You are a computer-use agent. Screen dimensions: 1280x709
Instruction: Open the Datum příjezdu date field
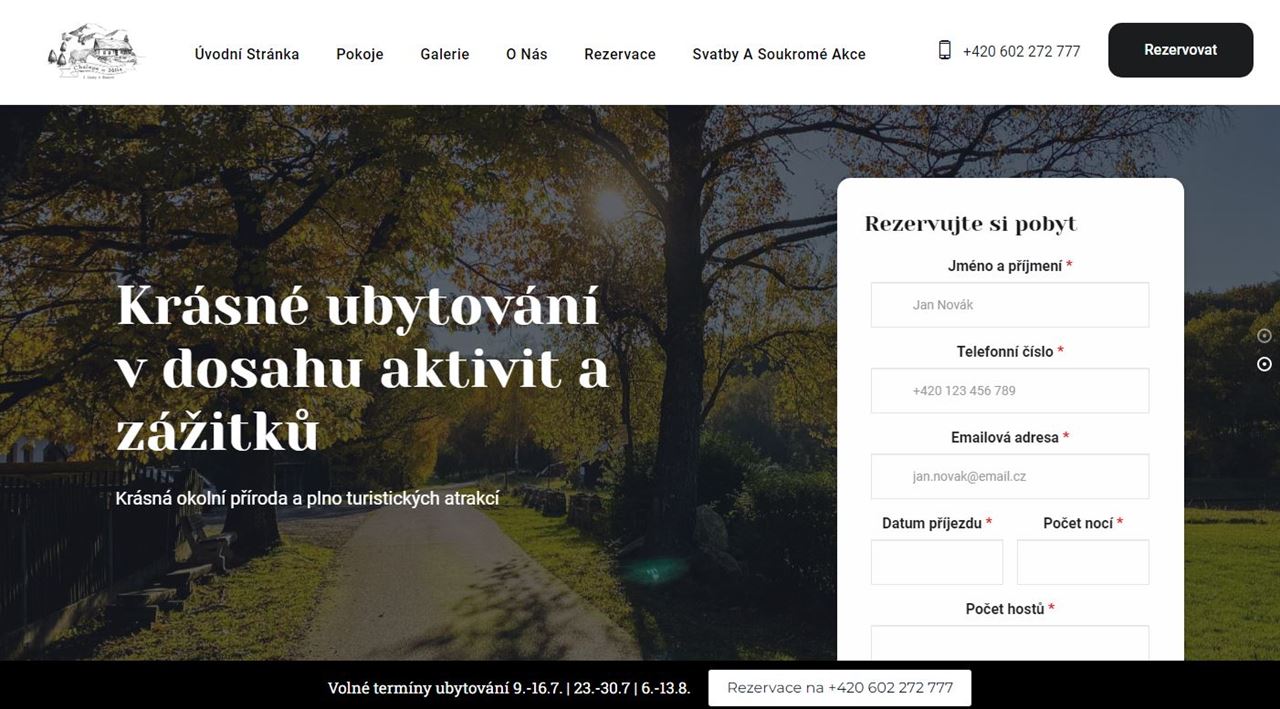pyautogui.click(x=937, y=562)
